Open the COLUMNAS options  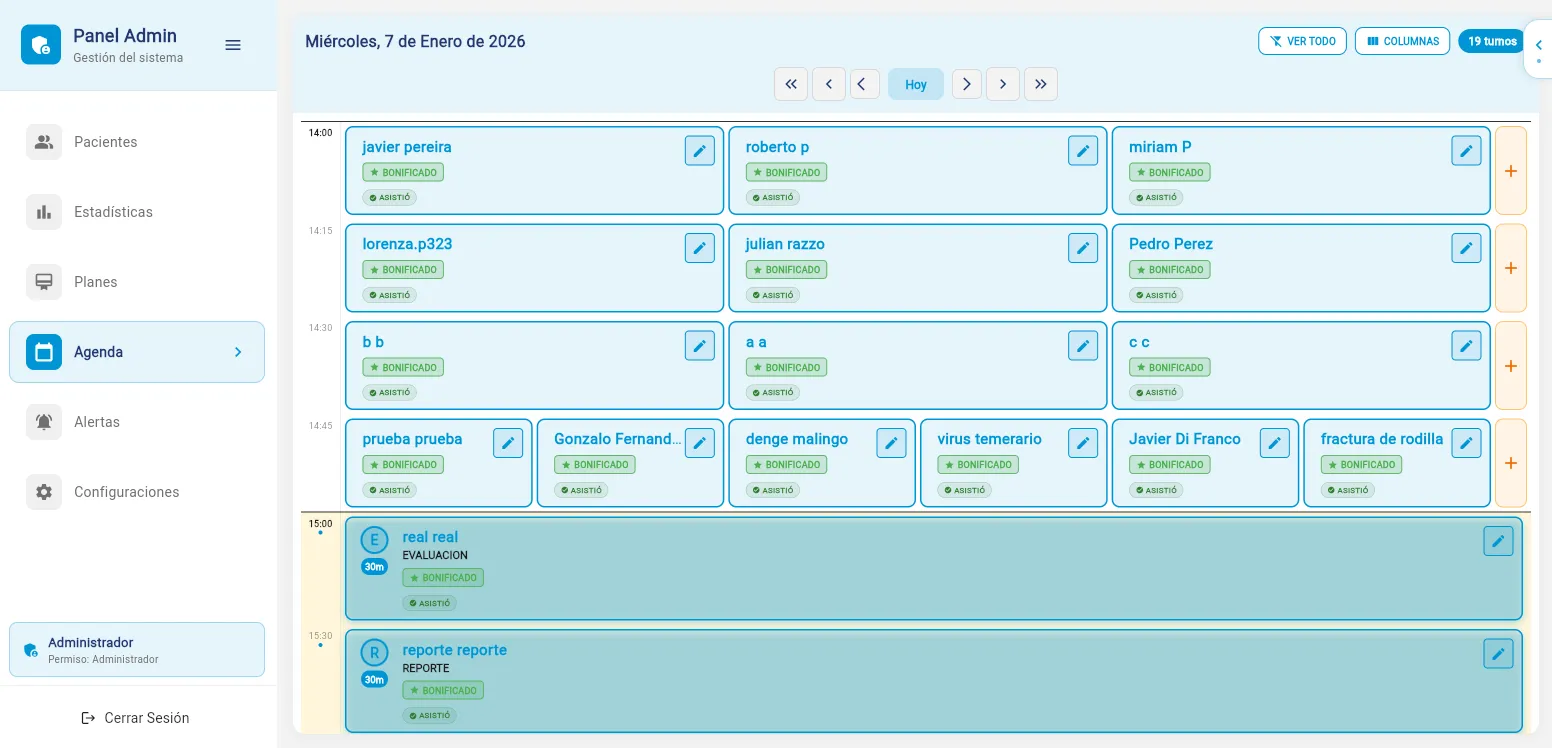tap(1402, 41)
